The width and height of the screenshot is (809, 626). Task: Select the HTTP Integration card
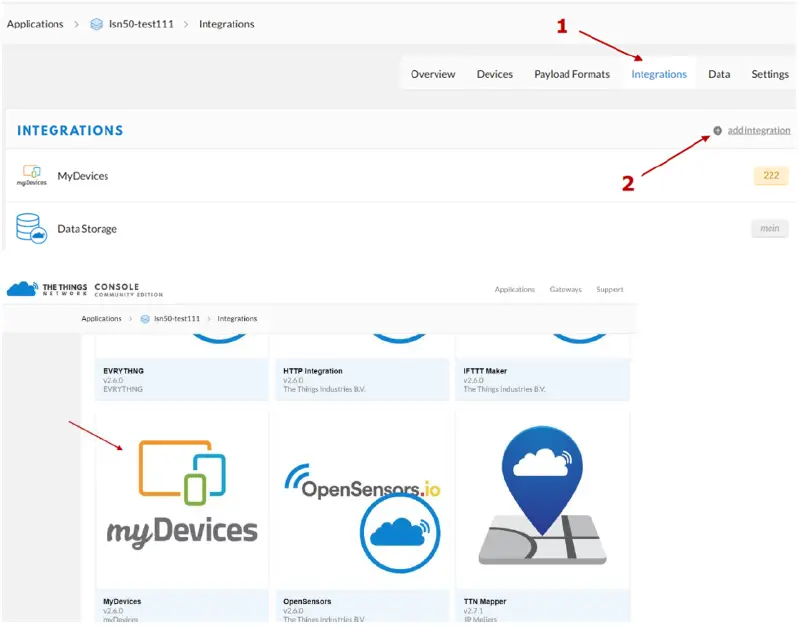pyautogui.click(x=362, y=367)
